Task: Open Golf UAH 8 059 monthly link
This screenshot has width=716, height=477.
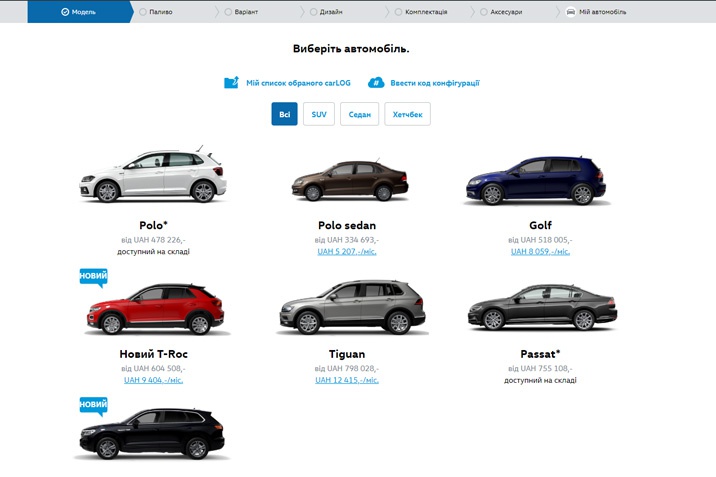Action: coord(540,252)
